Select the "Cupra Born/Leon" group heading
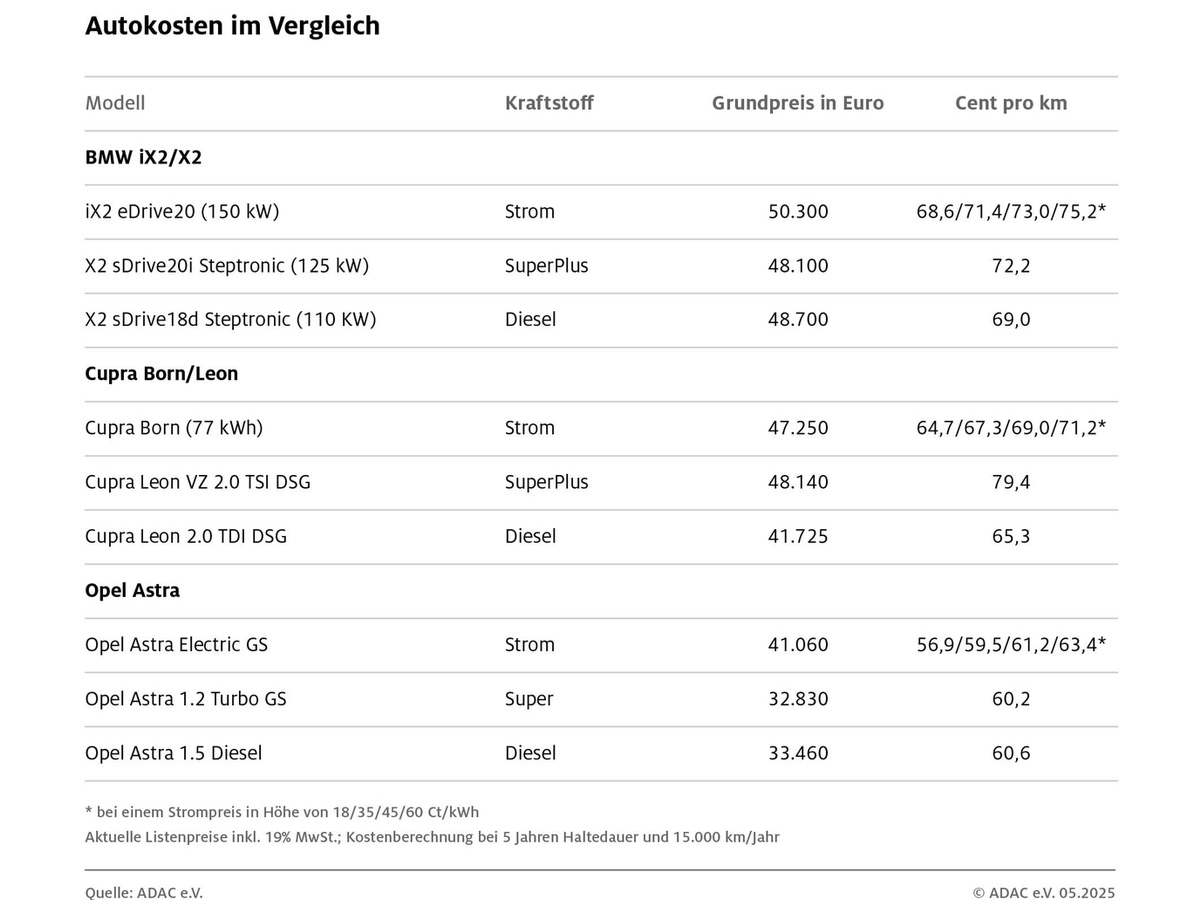This screenshot has height=900, width=1200. click(x=161, y=374)
